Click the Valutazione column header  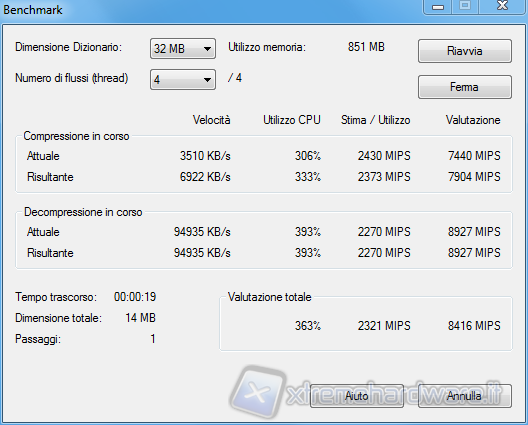point(473,120)
